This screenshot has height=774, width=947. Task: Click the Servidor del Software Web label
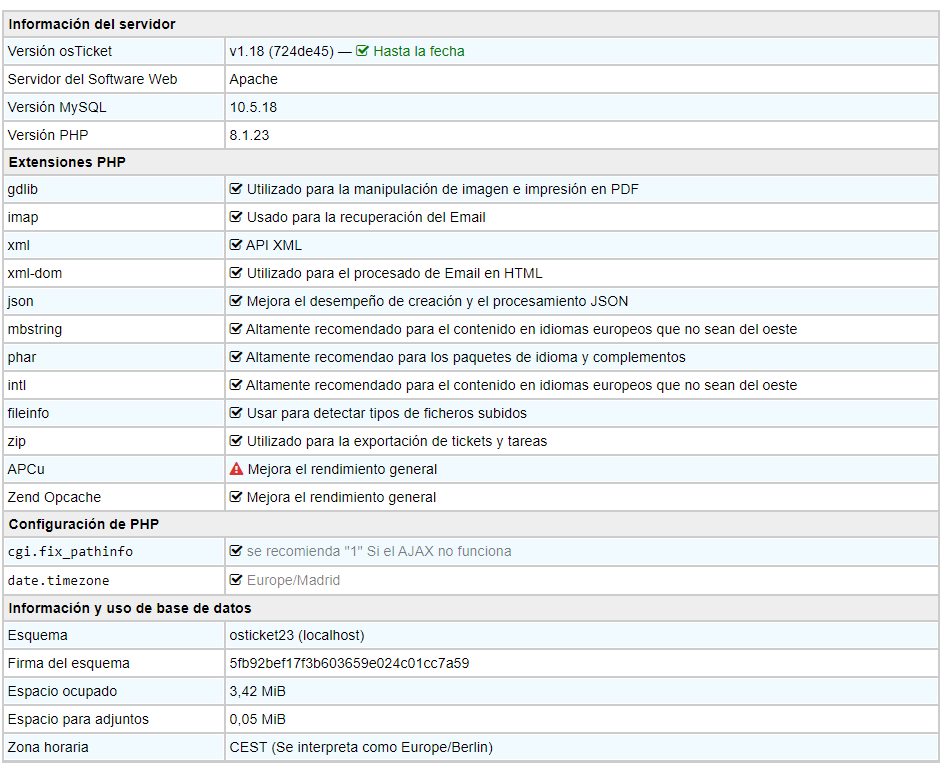point(92,79)
